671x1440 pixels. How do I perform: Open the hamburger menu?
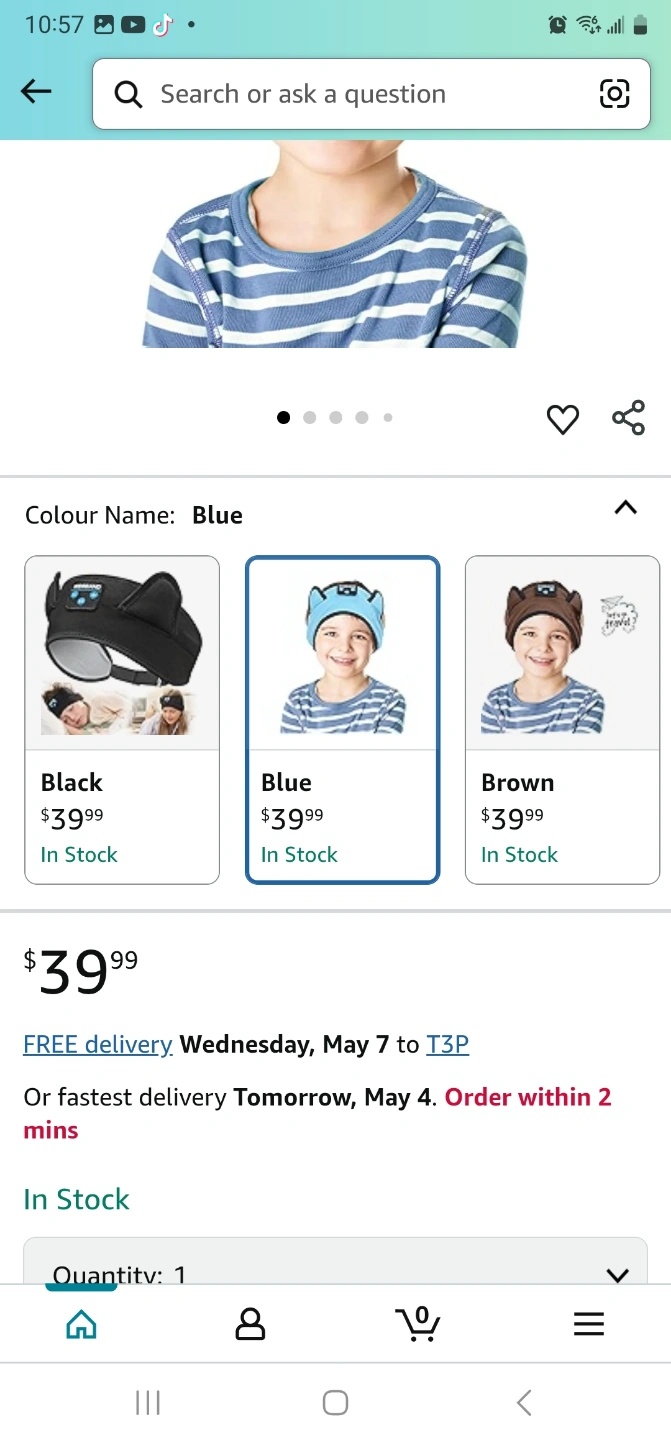pyautogui.click(x=589, y=1324)
